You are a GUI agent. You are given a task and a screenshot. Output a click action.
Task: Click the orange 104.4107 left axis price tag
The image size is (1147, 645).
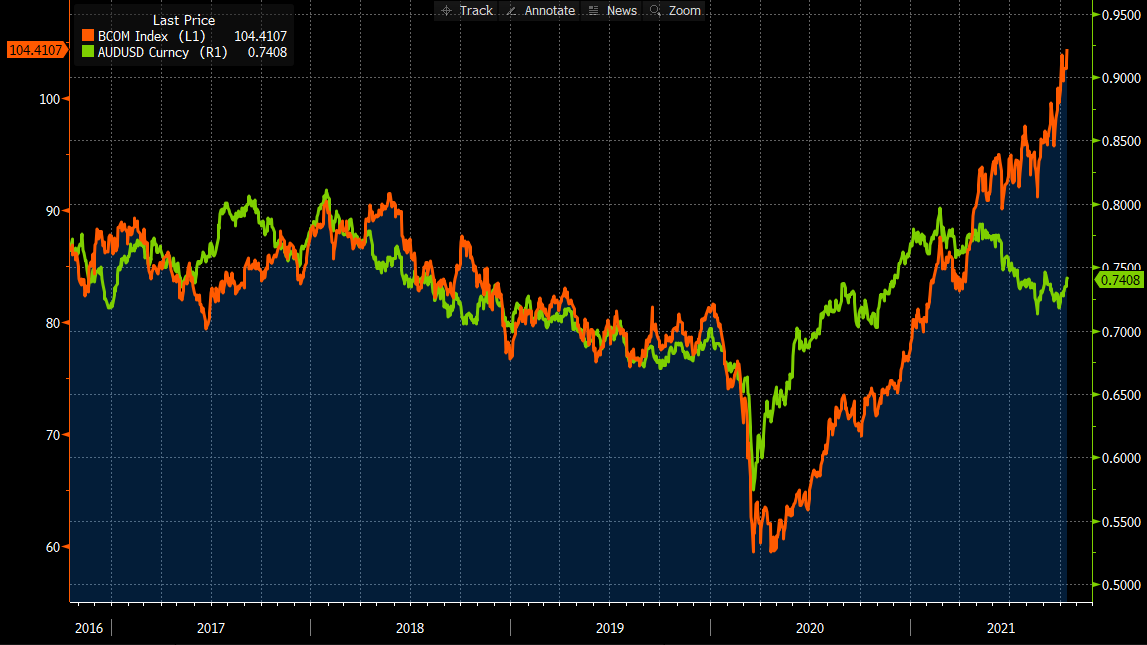35,50
